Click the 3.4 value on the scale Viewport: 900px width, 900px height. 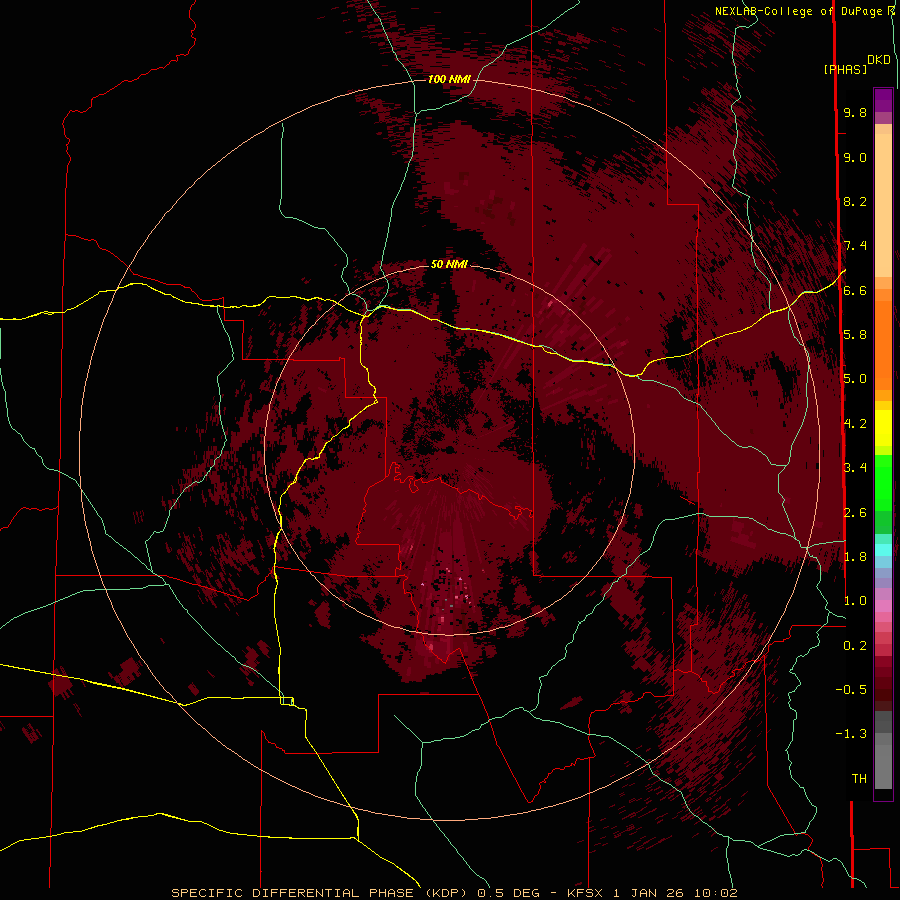click(x=855, y=468)
